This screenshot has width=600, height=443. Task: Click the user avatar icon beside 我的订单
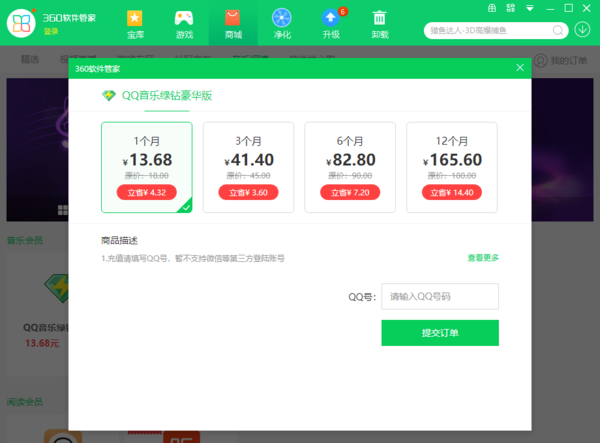pyautogui.click(x=540, y=60)
